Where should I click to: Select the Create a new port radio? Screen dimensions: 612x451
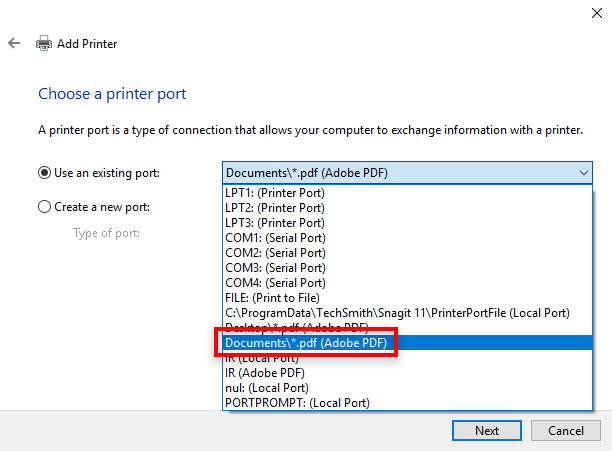[44, 207]
